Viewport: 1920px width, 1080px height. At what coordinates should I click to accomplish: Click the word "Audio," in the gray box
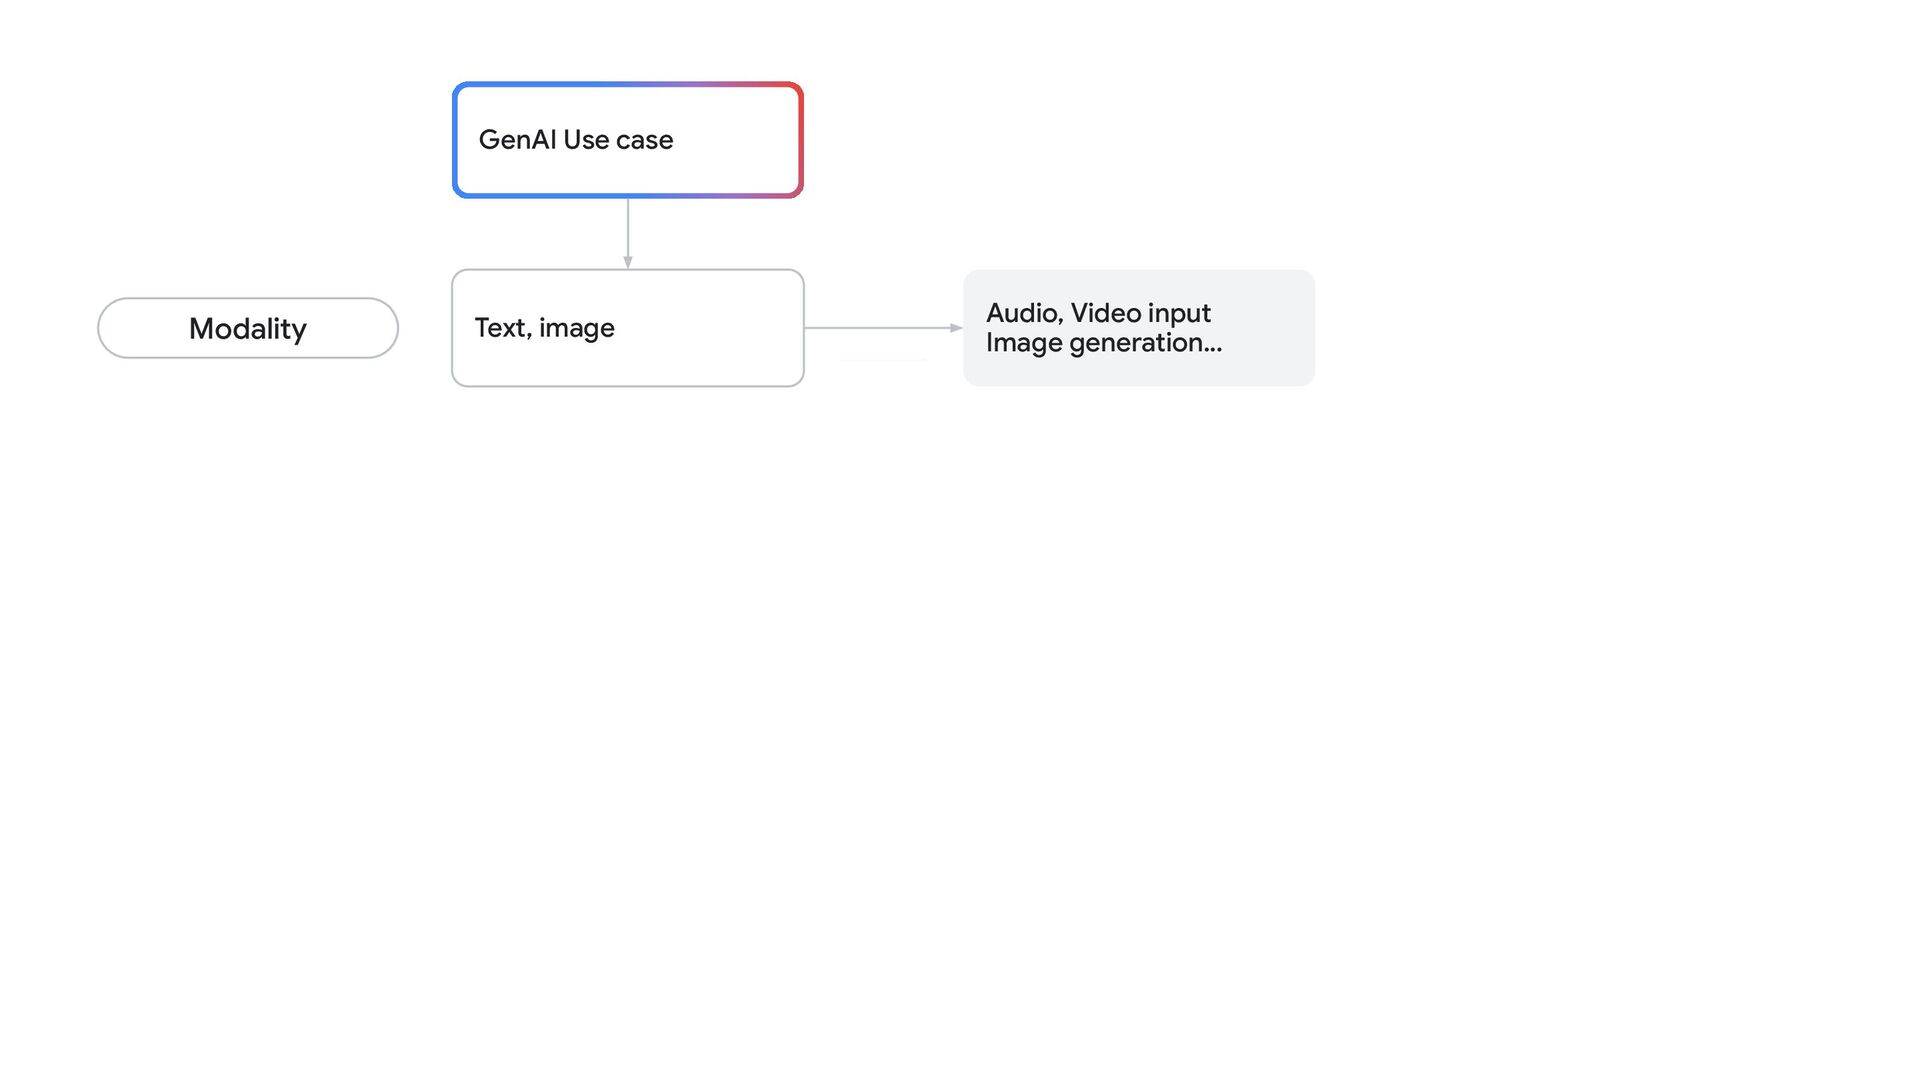tap(1025, 313)
